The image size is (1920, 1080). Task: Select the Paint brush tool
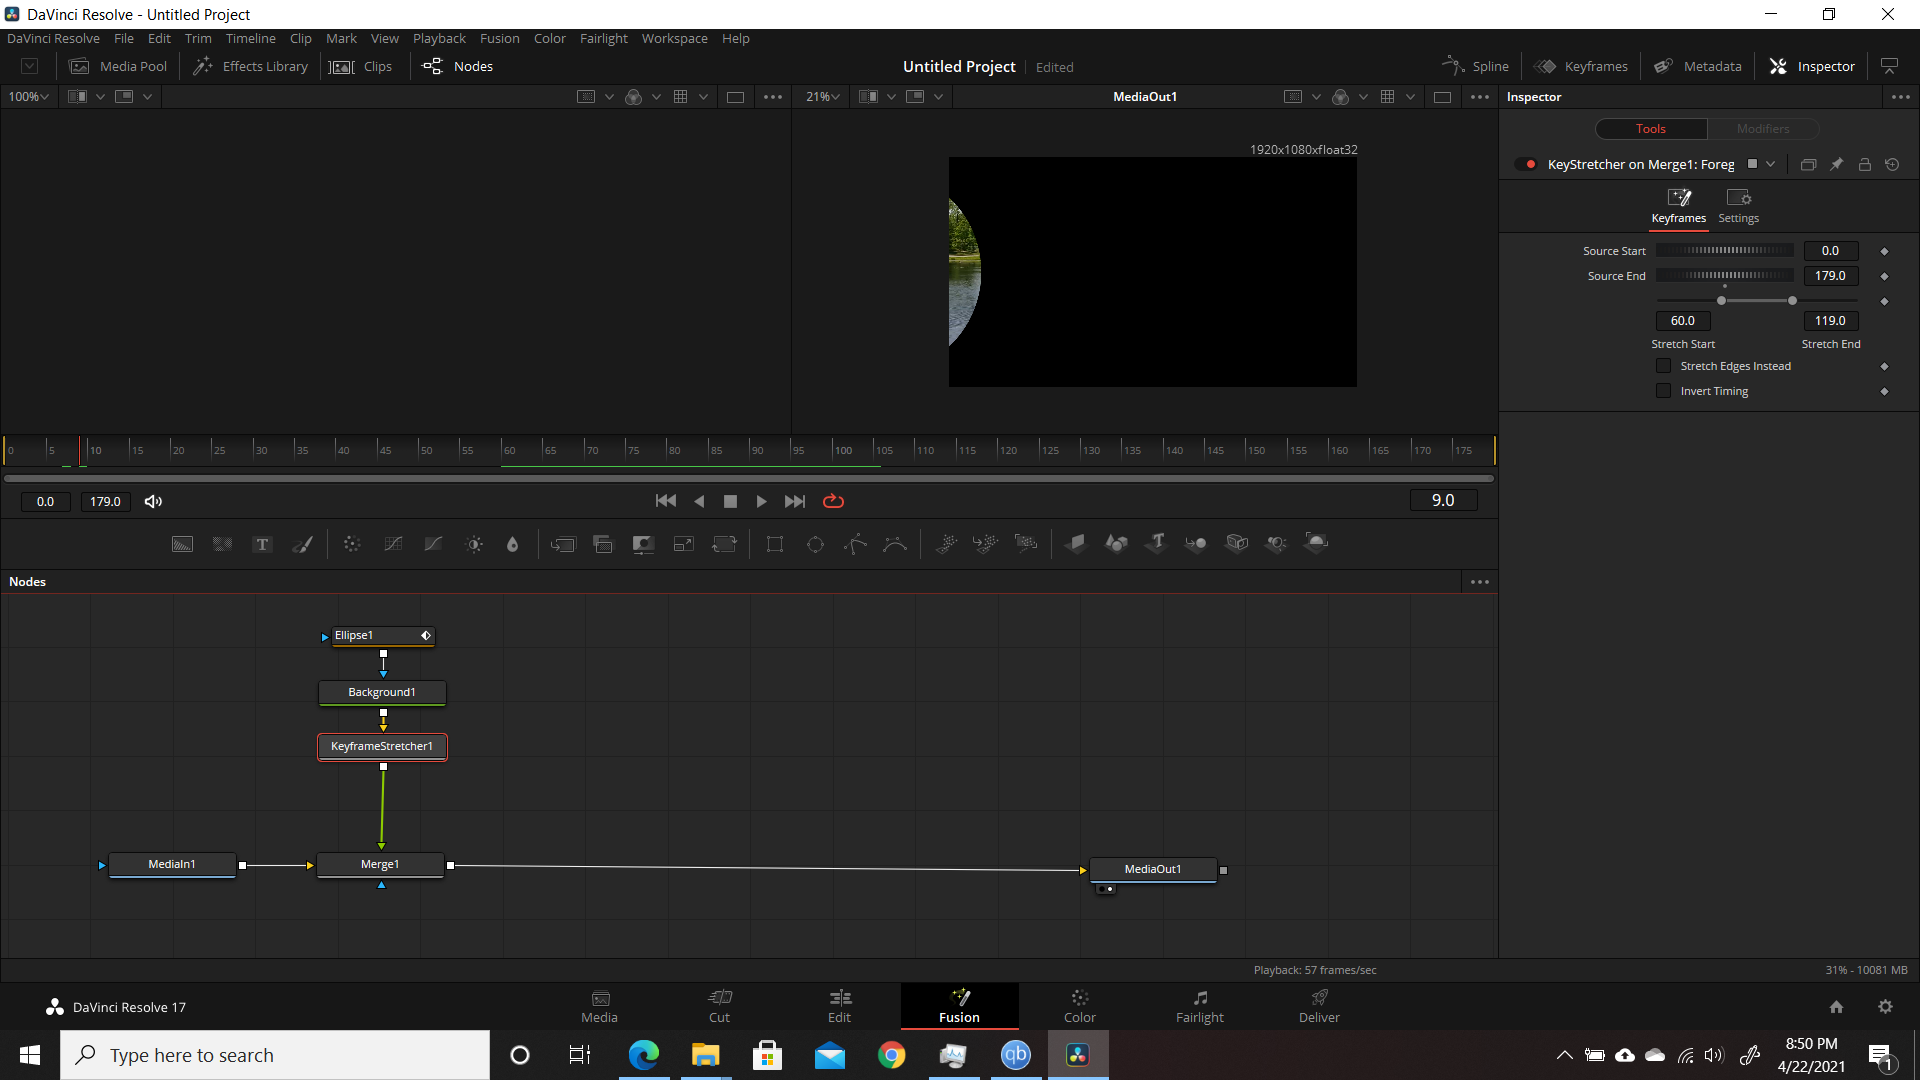click(302, 544)
